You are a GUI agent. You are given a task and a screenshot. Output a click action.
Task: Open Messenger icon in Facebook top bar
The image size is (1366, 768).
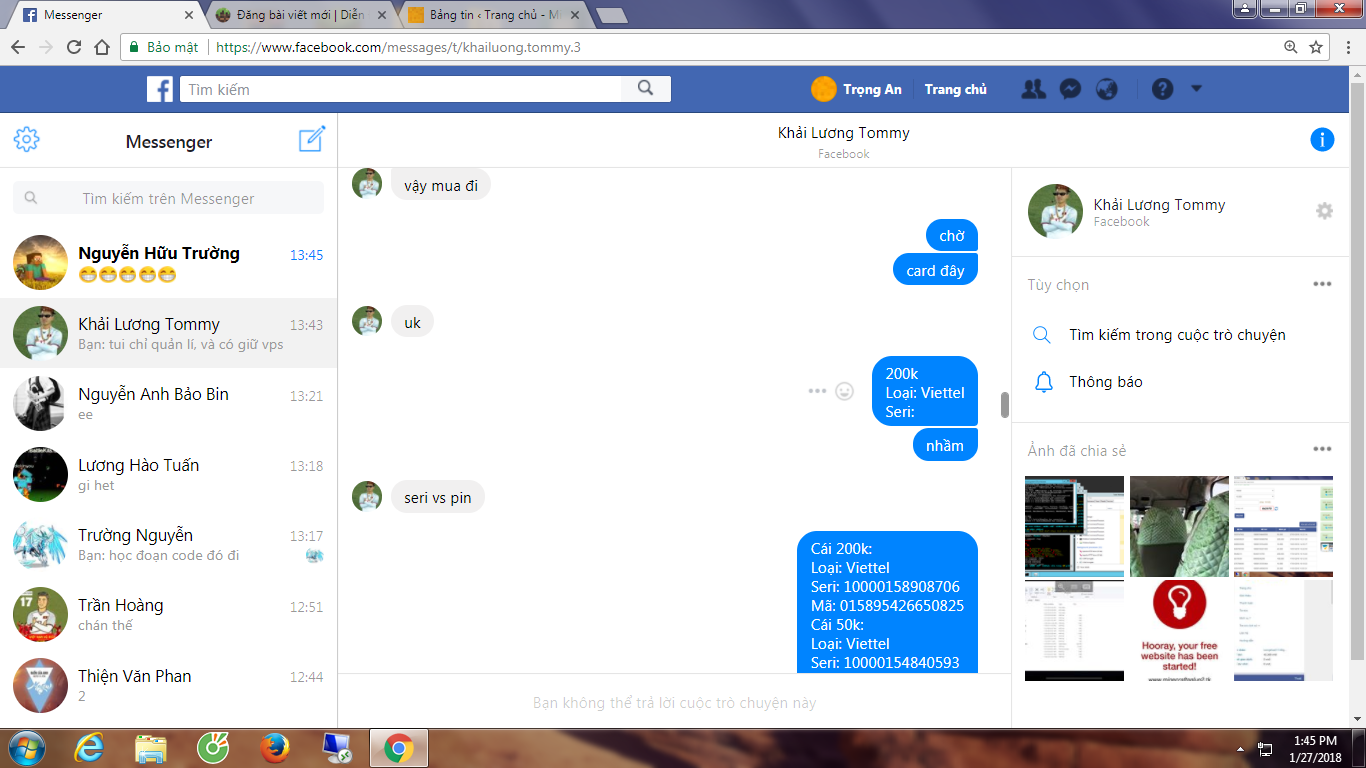point(1069,89)
